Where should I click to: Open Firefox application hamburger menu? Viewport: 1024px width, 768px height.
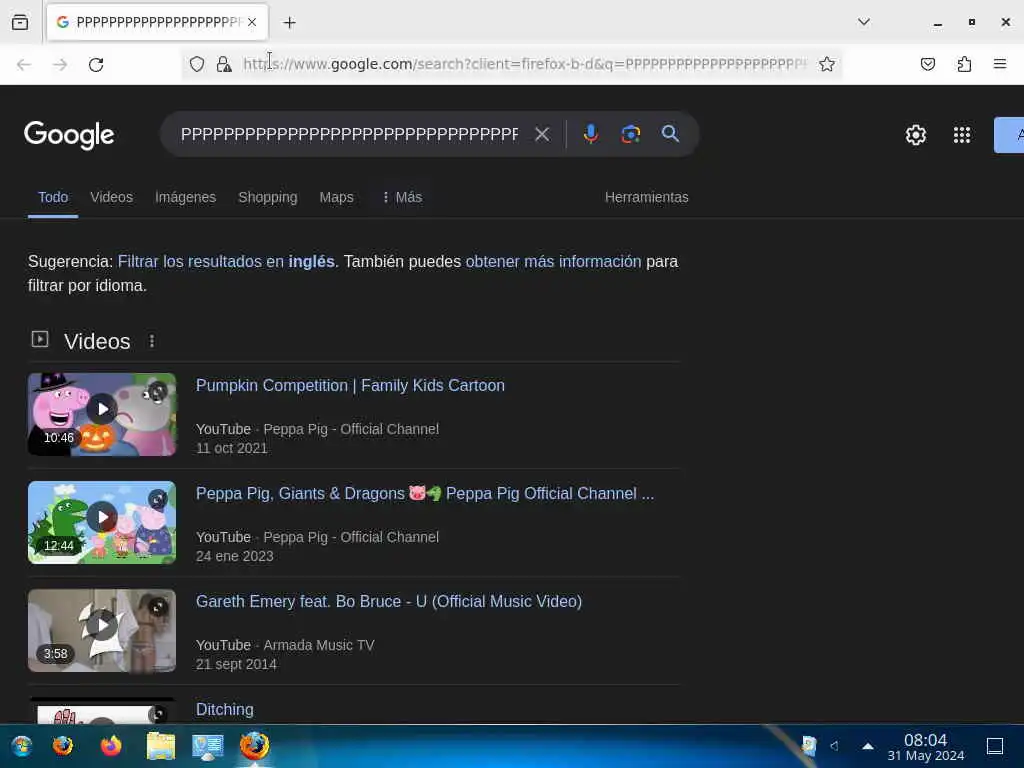tap(1000, 64)
